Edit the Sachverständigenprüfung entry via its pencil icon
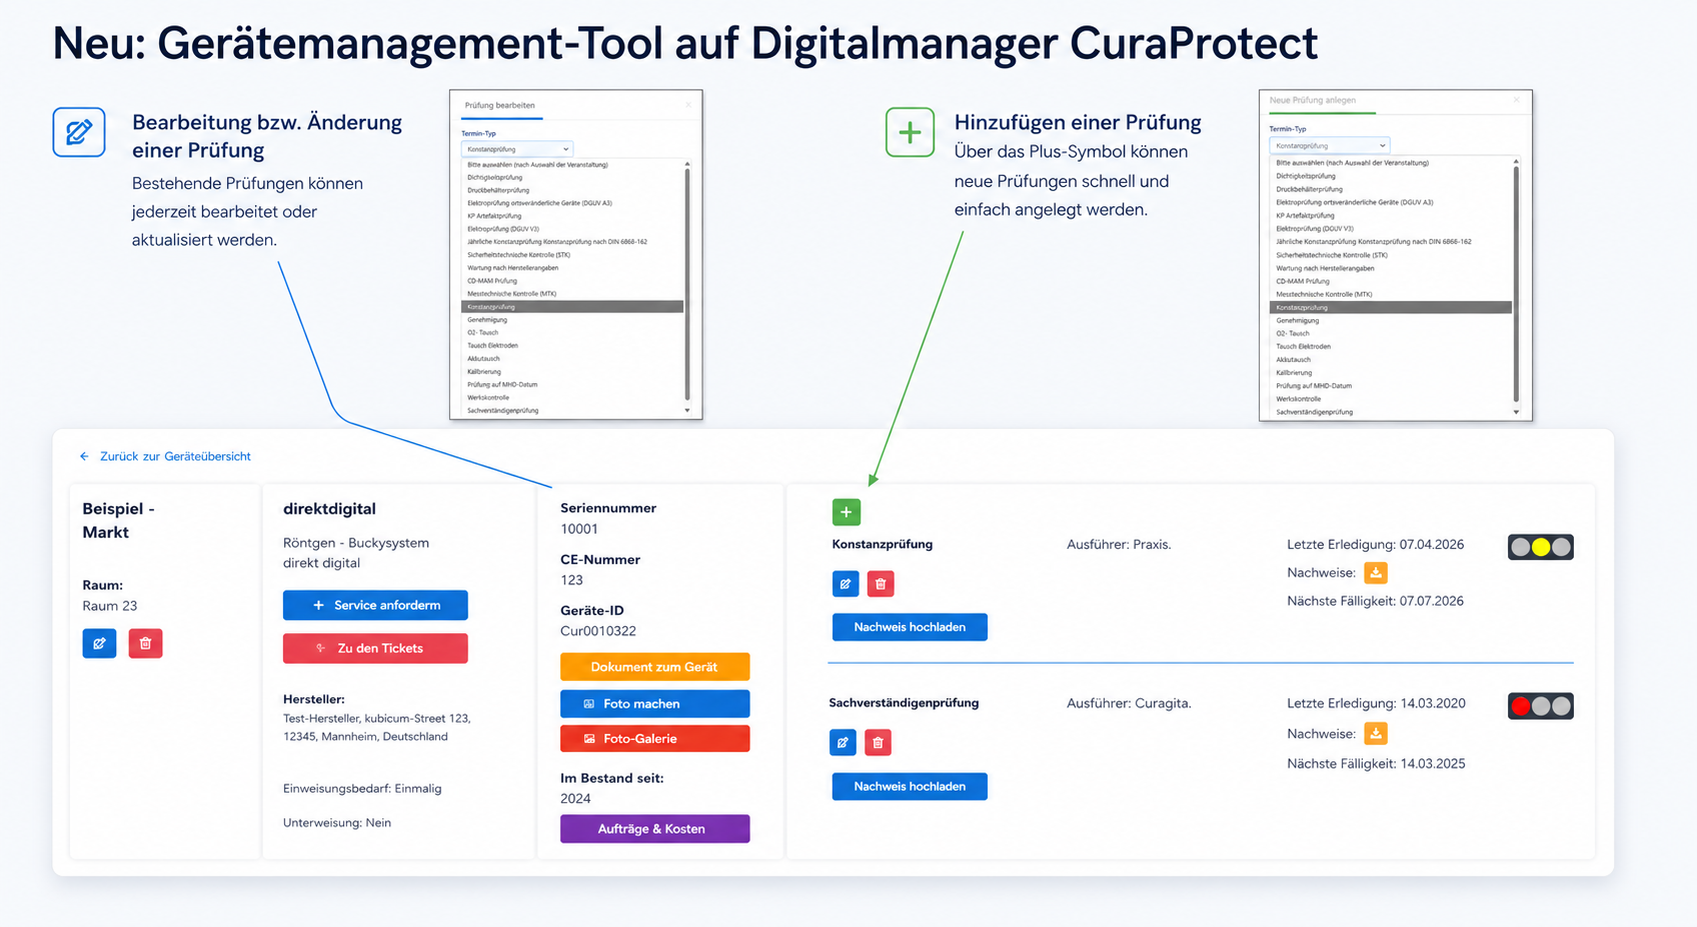The width and height of the screenshot is (1697, 927). [842, 742]
